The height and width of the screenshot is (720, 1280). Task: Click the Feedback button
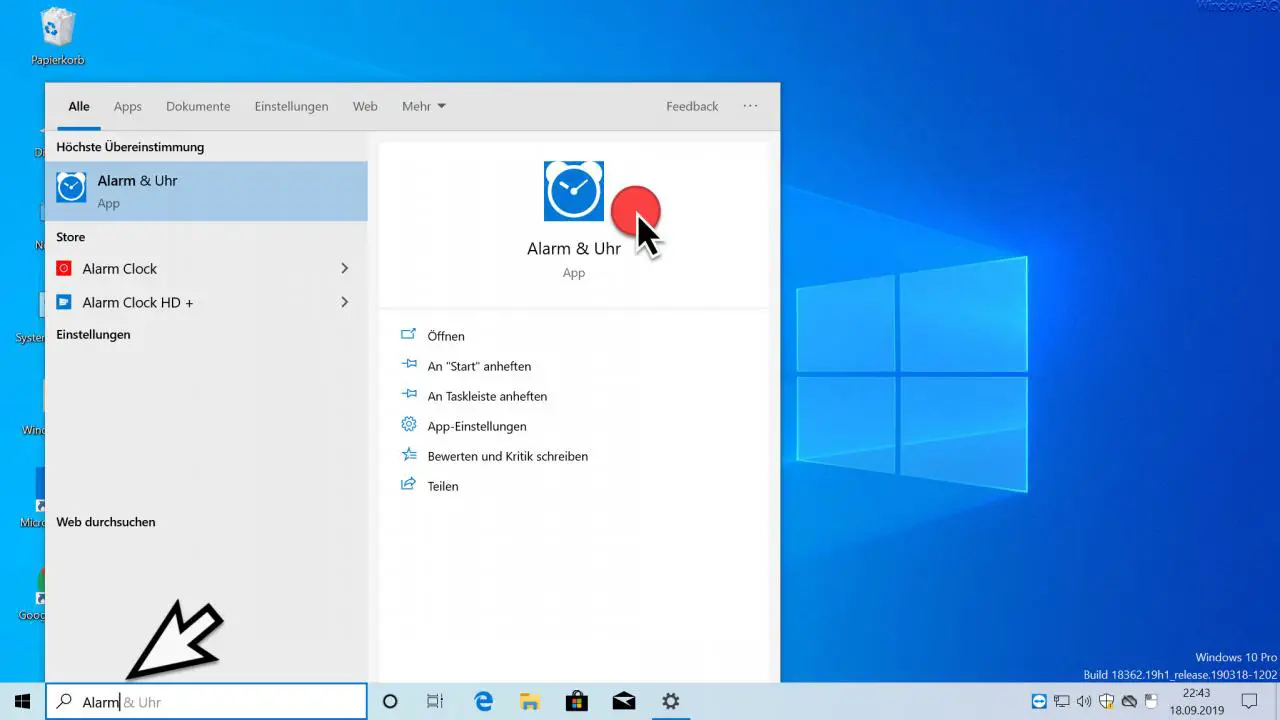[x=692, y=106]
